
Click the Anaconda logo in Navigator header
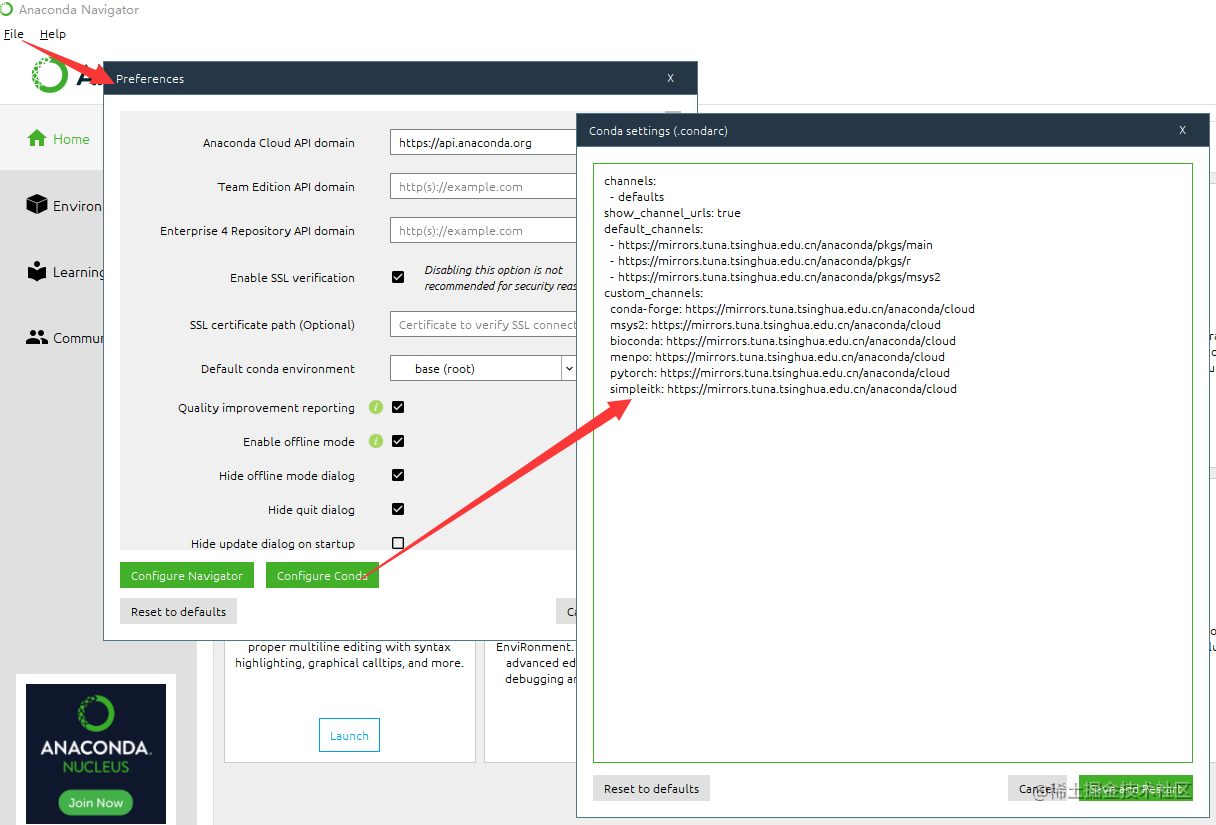tap(50, 76)
